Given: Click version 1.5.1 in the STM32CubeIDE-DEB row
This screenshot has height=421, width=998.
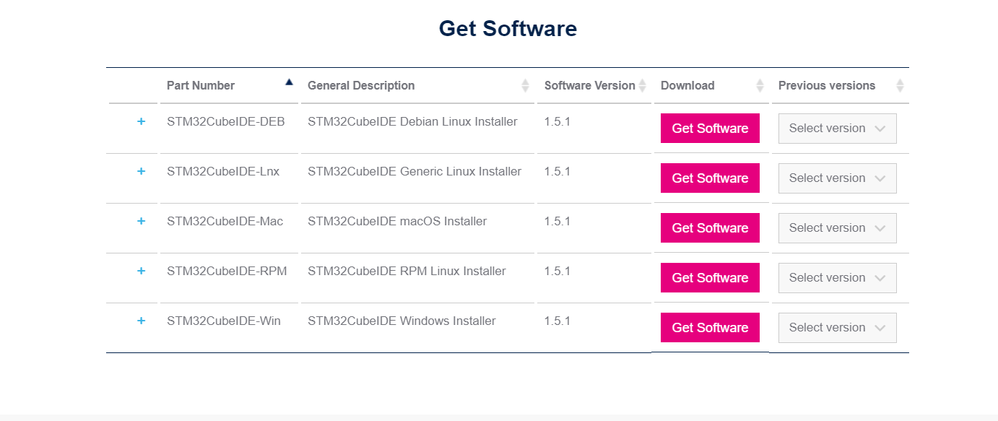Looking at the screenshot, I should 557,122.
